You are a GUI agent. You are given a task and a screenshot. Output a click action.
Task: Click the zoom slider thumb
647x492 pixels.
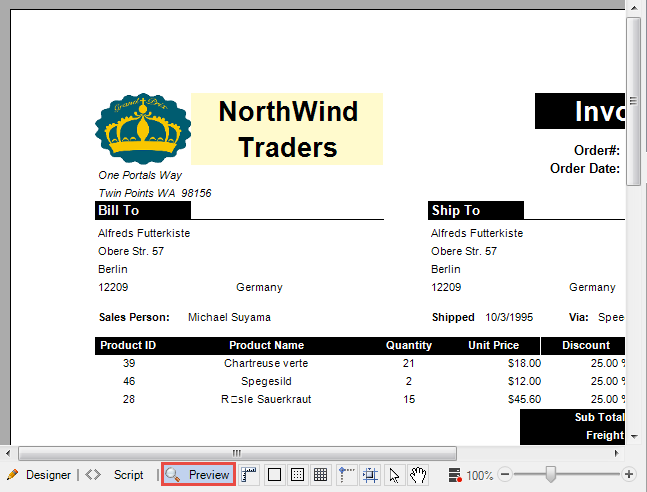click(550, 475)
